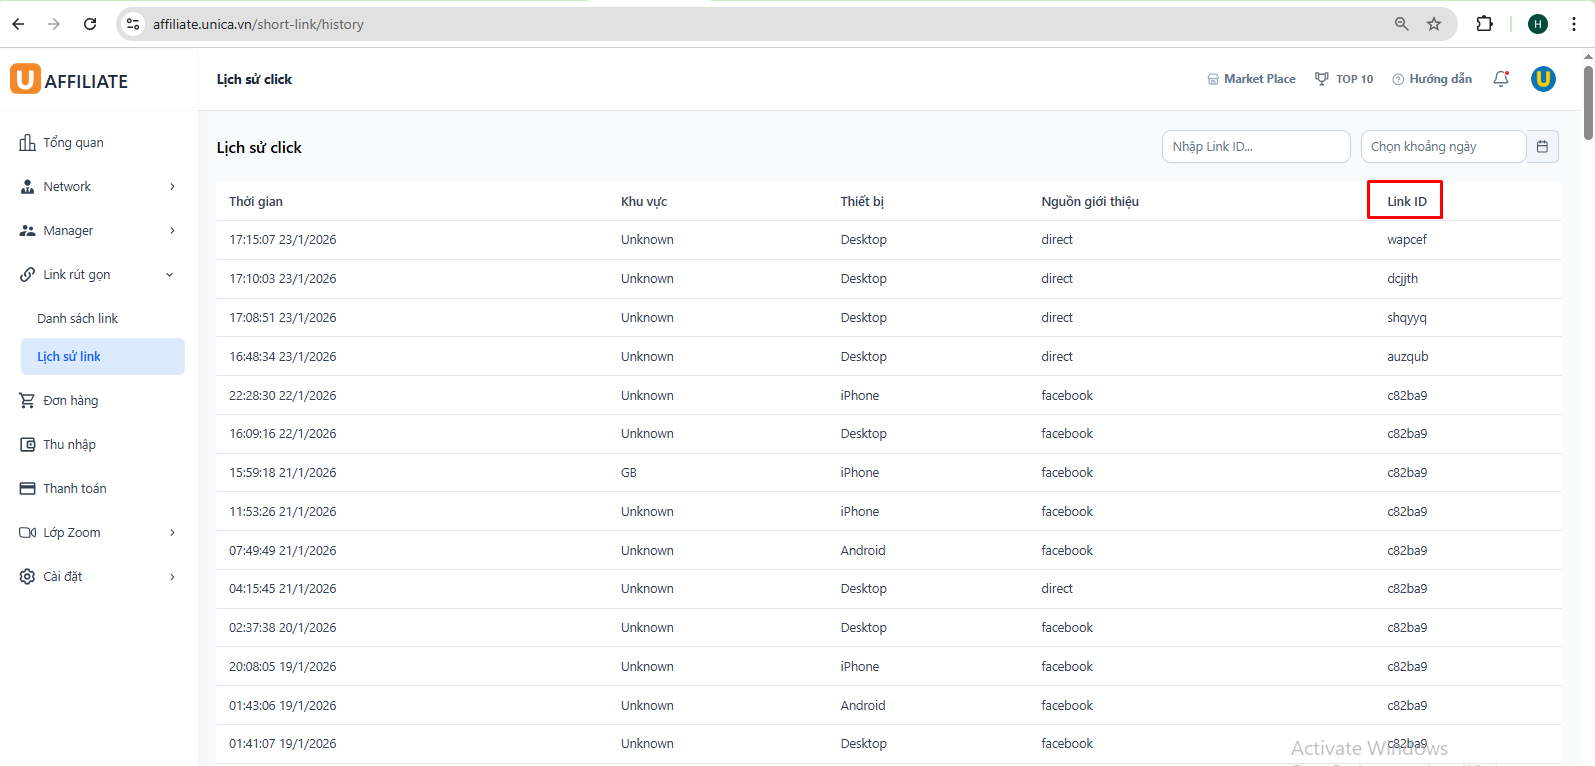This screenshot has width=1595, height=766.
Task: Open the TOP 10 leaderboard
Action: tap(1344, 79)
